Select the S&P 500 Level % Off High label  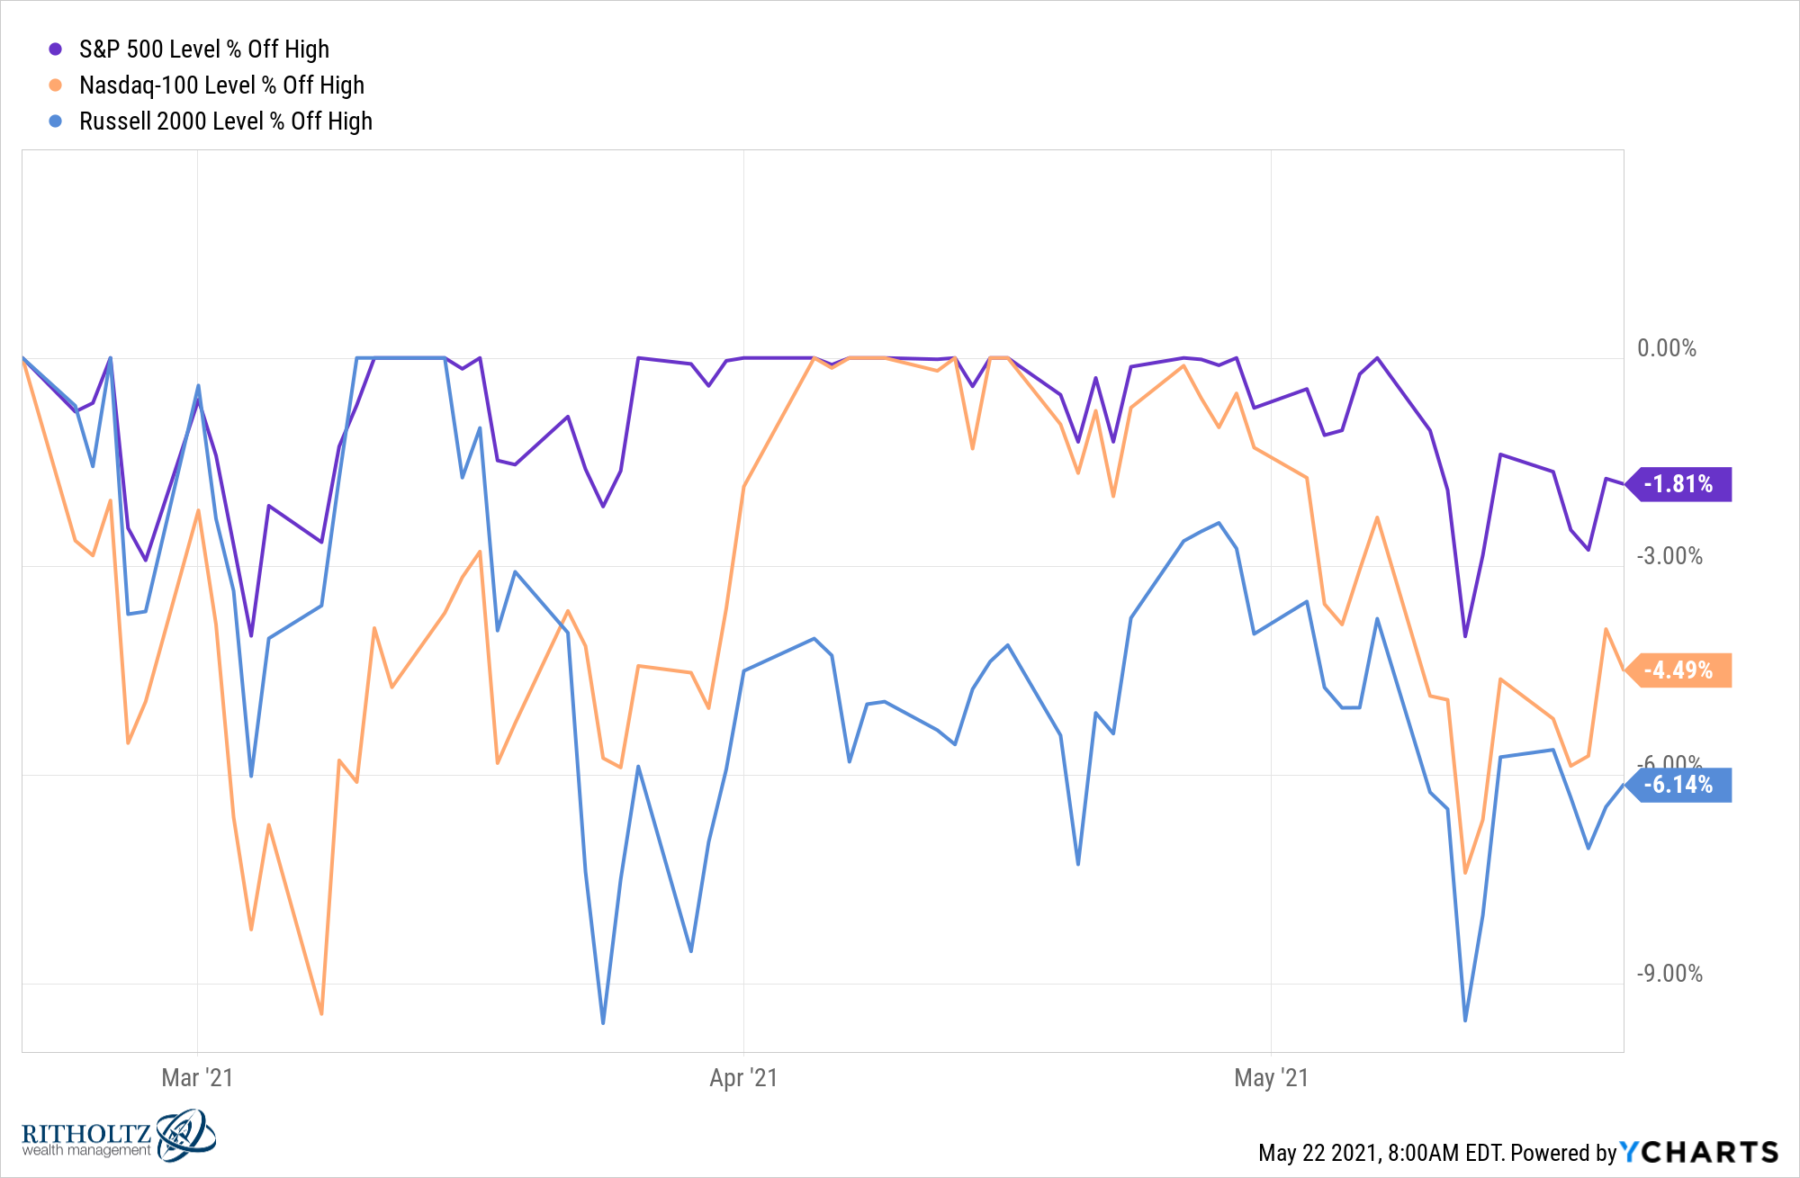point(204,49)
